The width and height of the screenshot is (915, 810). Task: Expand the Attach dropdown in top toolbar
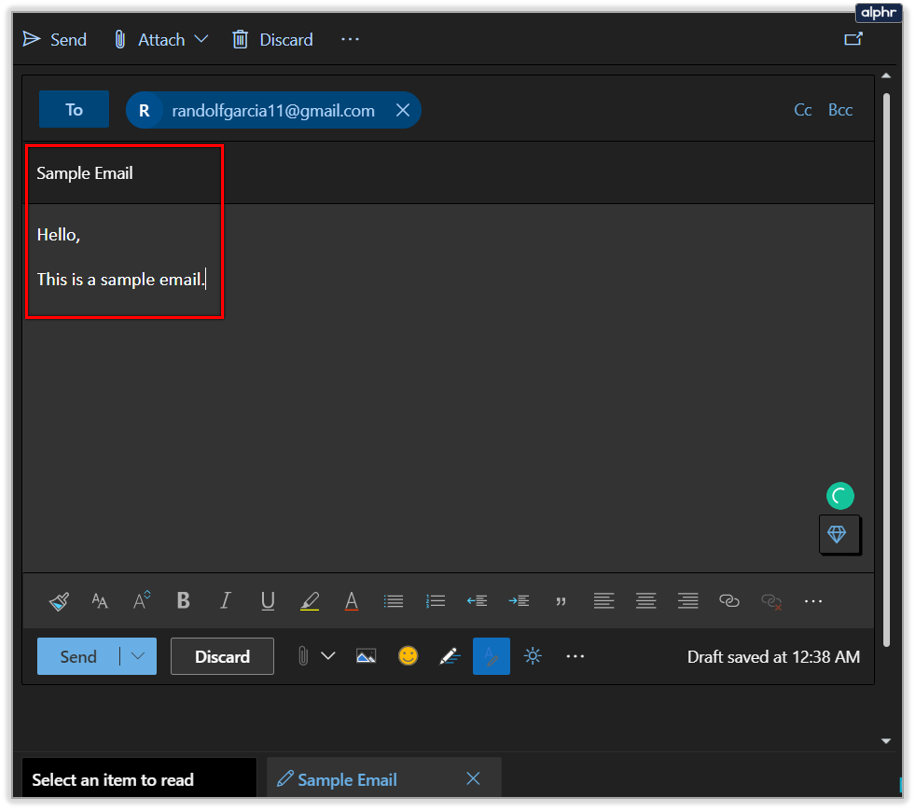pyautogui.click(x=201, y=39)
